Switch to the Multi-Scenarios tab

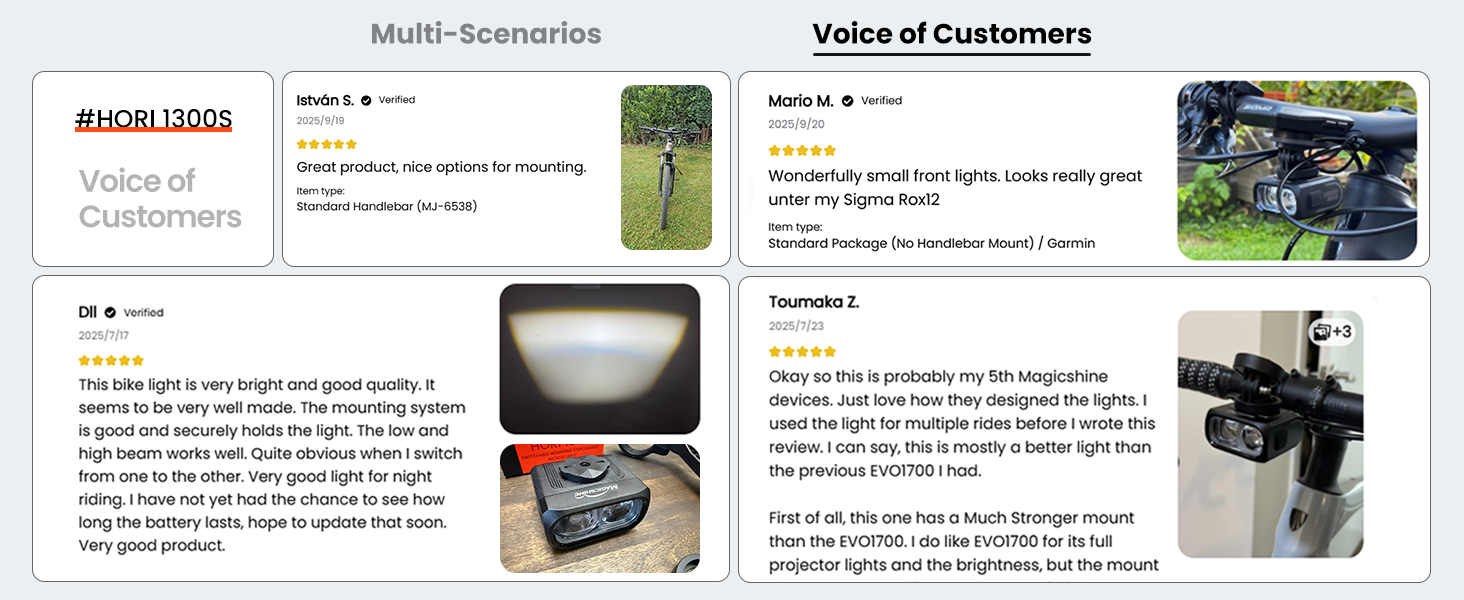coord(486,34)
